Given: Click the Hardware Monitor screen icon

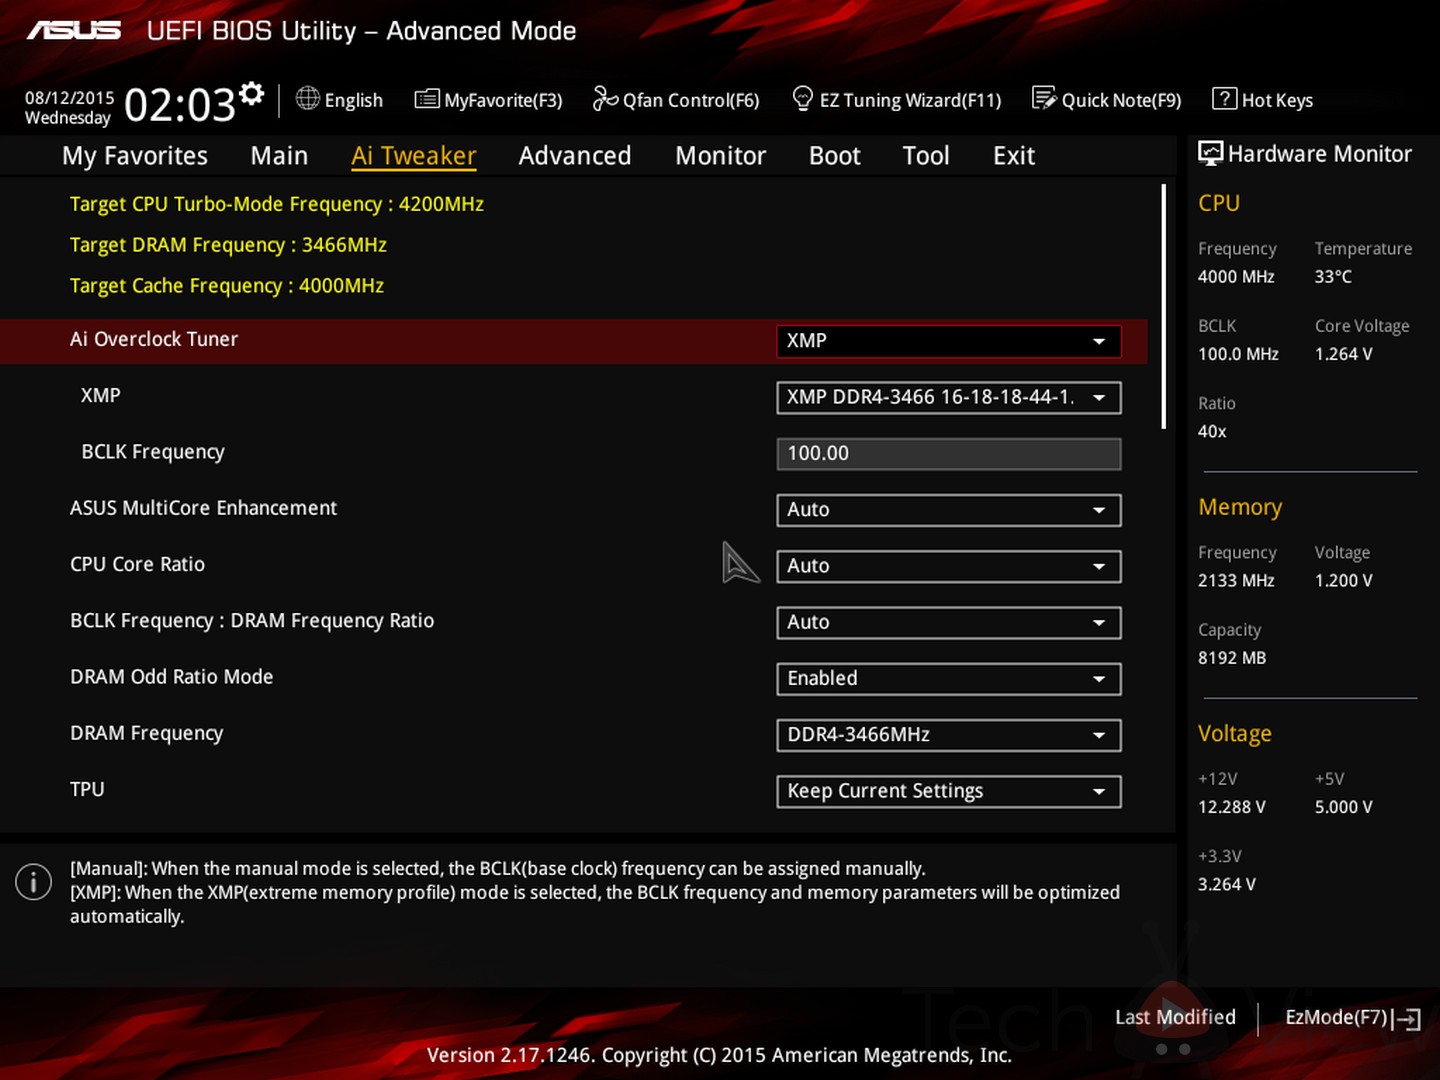Looking at the screenshot, I should [x=1210, y=153].
